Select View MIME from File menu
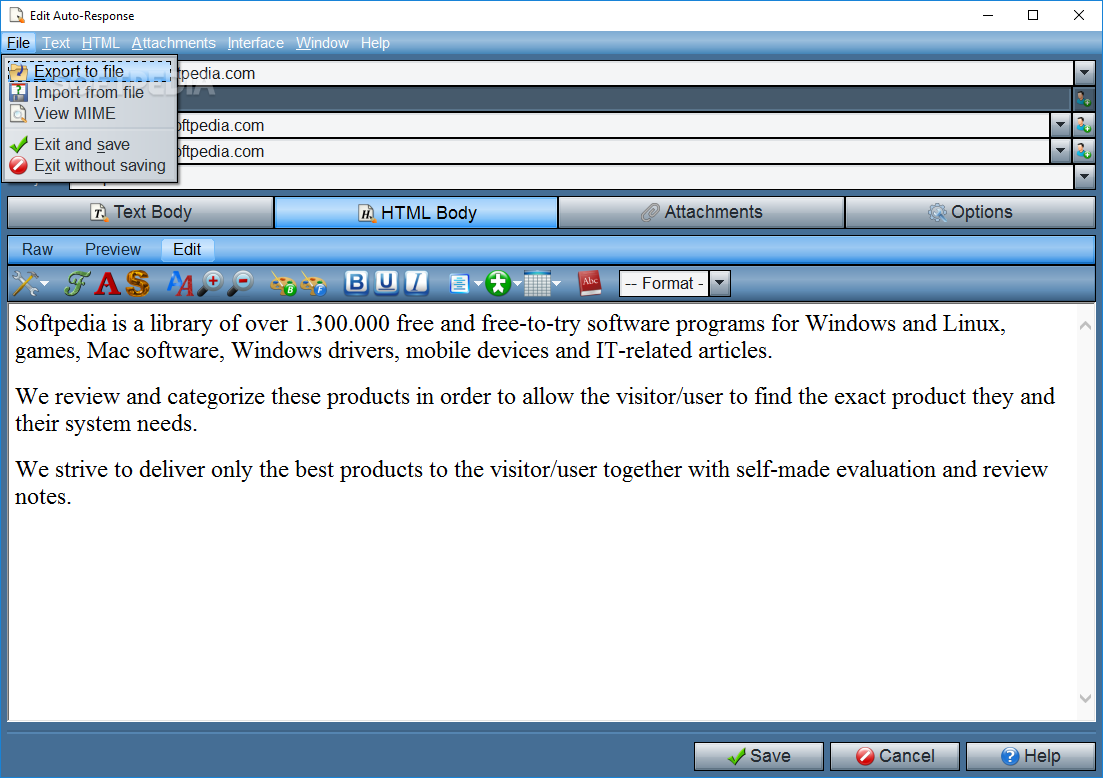The image size is (1103, 778). [x=90, y=113]
